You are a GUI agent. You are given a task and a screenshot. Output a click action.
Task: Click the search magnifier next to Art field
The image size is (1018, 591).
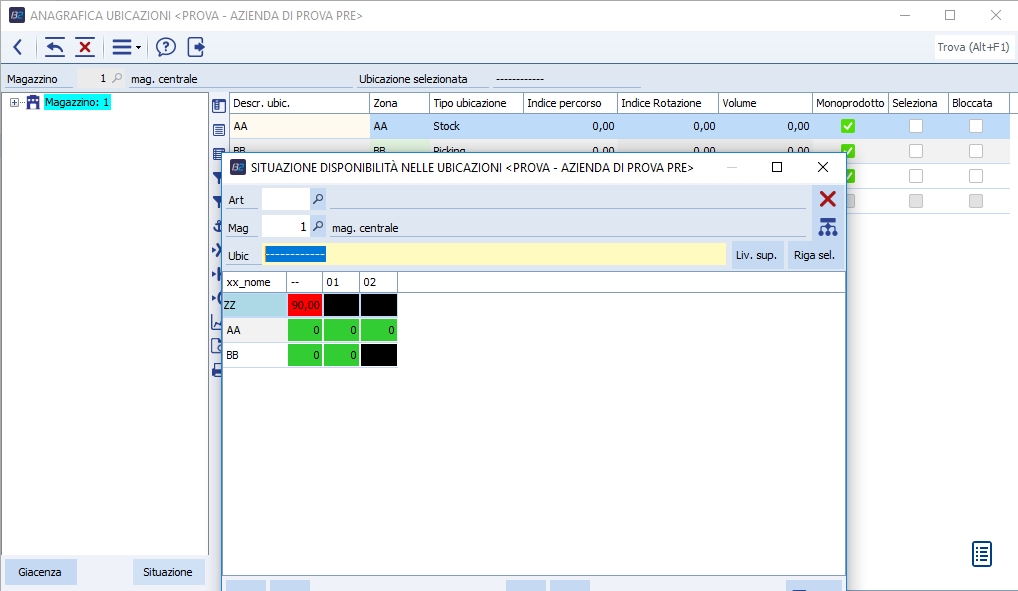pyautogui.click(x=318, y=199)
